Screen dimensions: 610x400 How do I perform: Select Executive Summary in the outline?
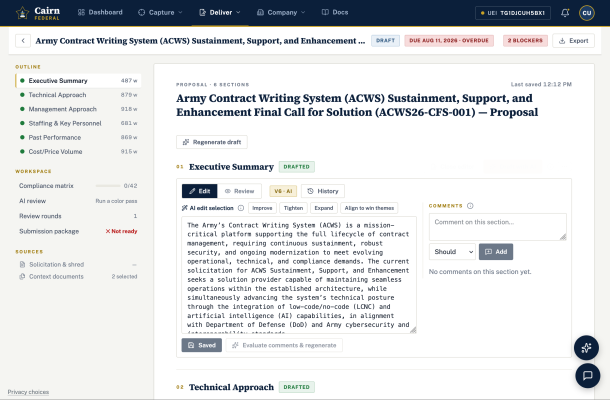point(78,81)
